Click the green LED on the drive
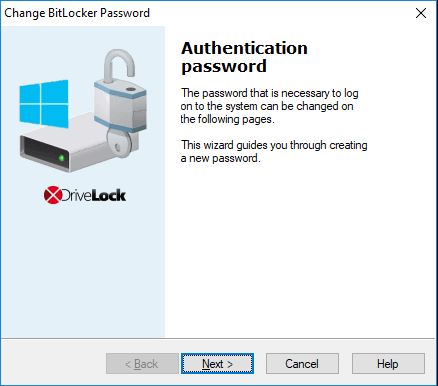This screenshot has width=438, height=386. coord(61,158)
